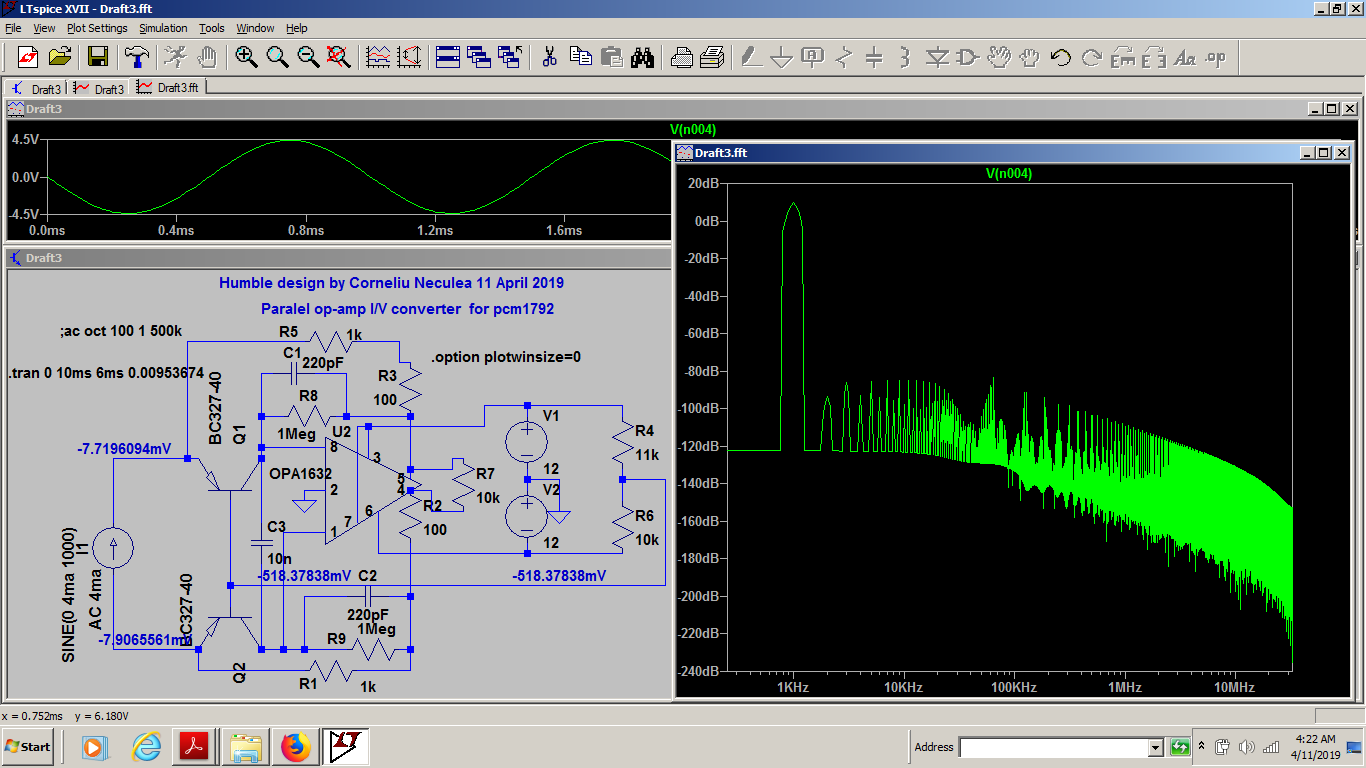The height and width of the screenshot is (768, 1366).
Task: Select the Place Text 'Aa' tool
Action: [x=1185, y=57]
